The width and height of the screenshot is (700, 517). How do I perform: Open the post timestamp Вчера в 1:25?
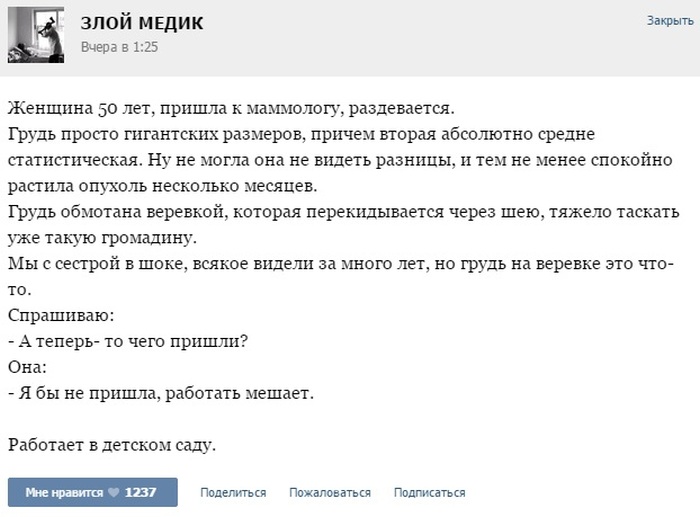coord(119,47)
